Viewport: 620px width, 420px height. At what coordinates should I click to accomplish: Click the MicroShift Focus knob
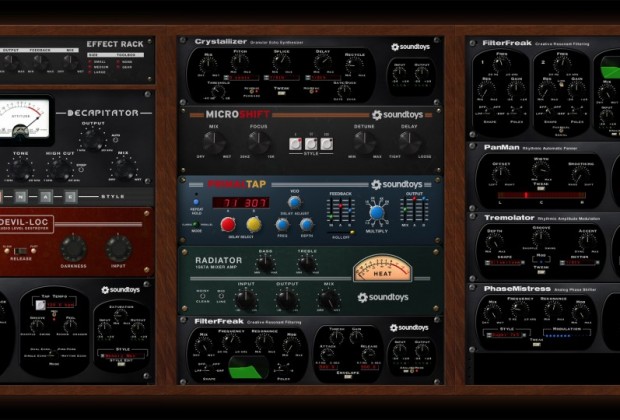tap(259, 142)
